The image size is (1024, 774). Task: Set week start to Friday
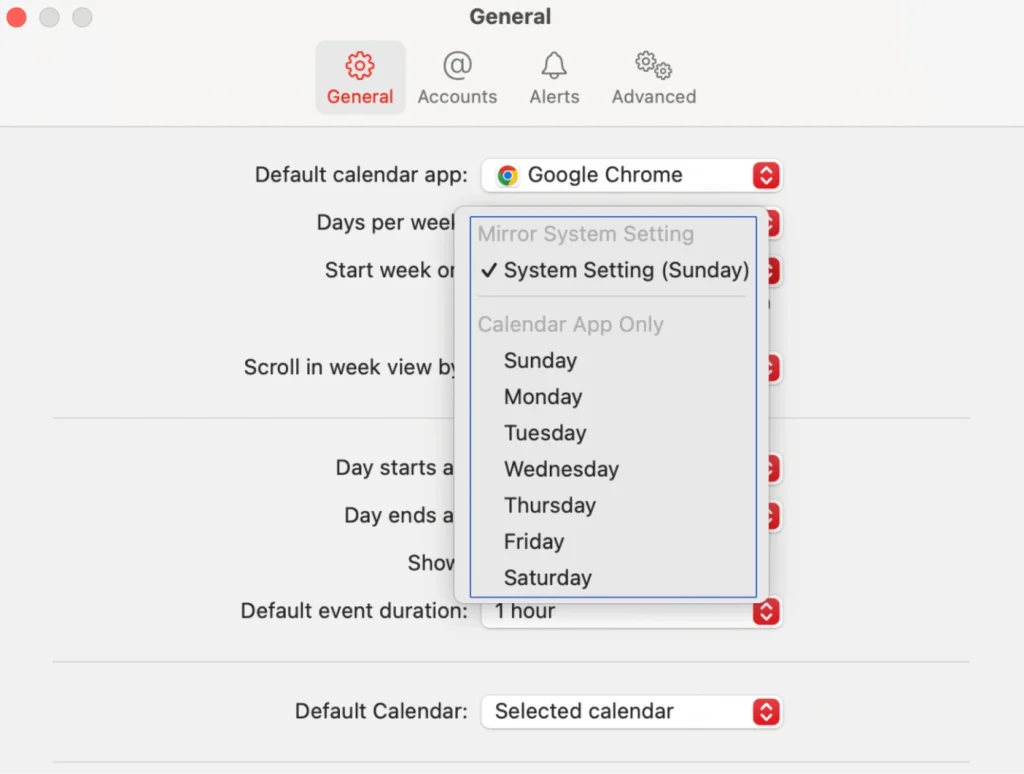(534, 541)
